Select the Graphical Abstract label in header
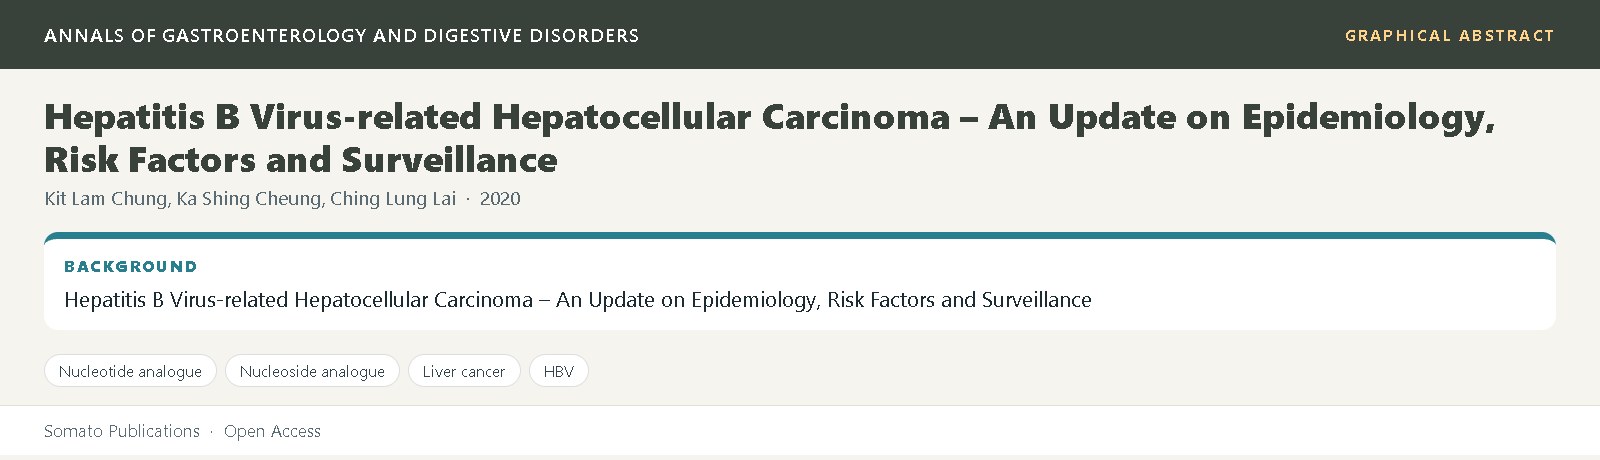Image resolution: width=1600 pixels, height=460 pixels. [1449, 35]
